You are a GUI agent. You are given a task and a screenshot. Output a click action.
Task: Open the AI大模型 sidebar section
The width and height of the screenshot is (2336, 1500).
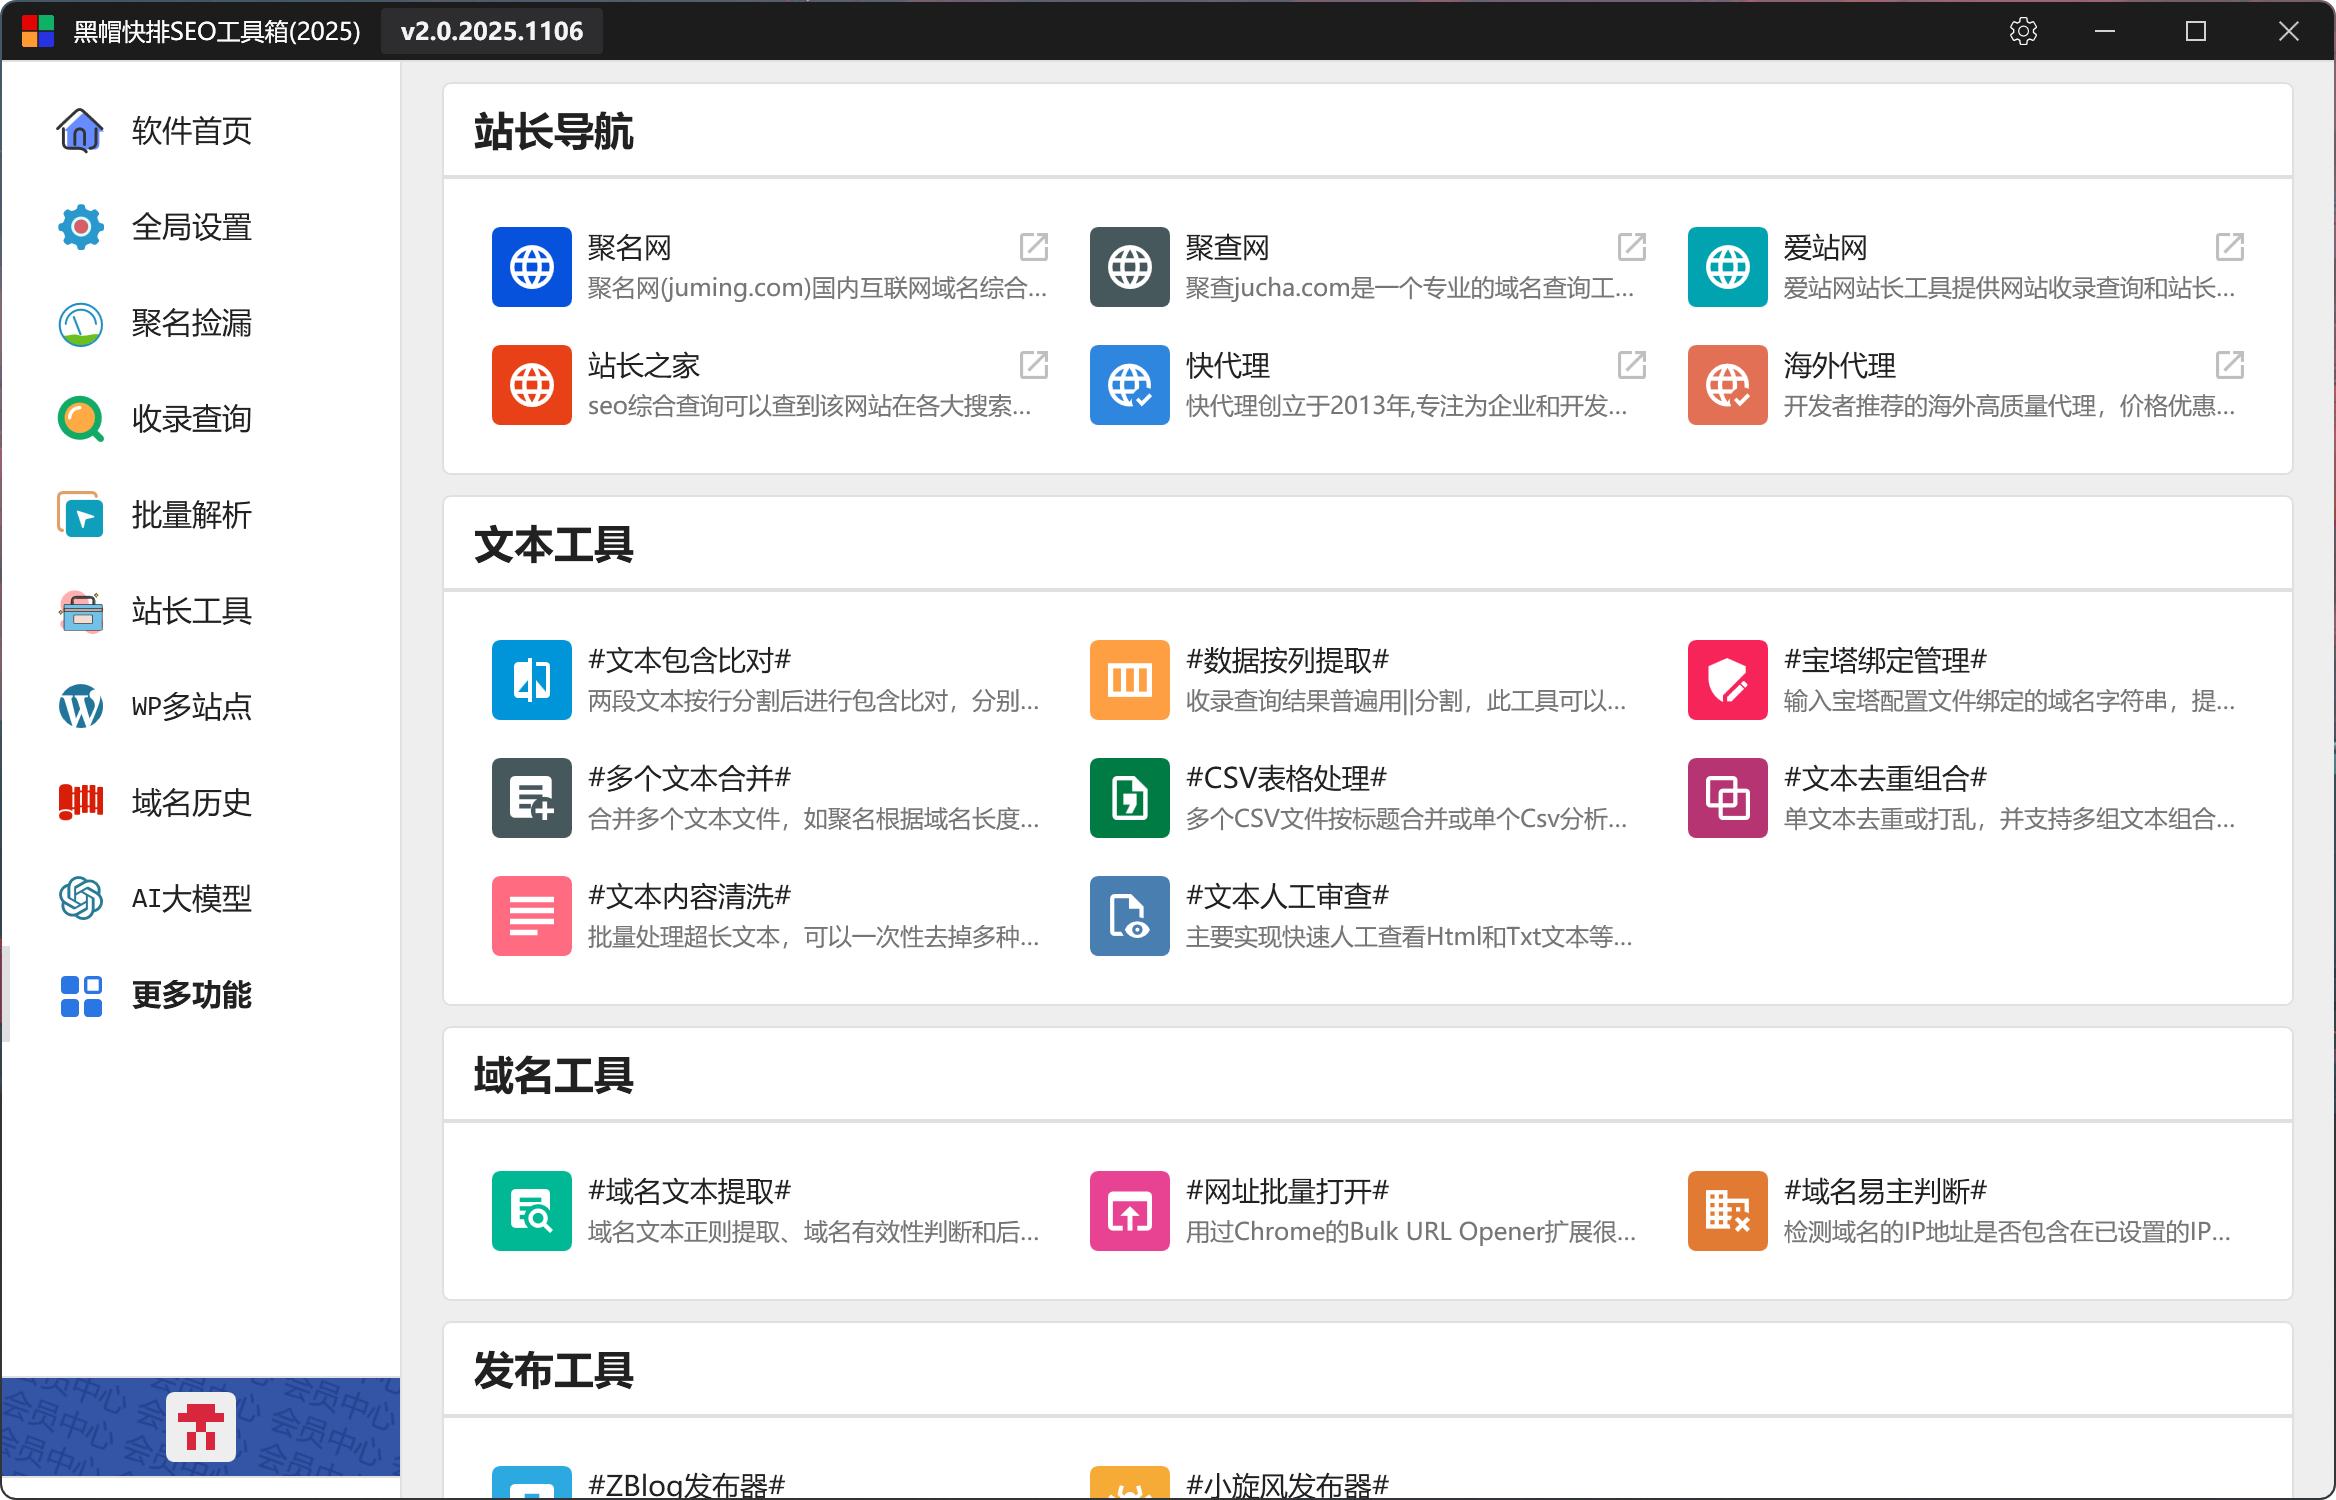tap(190, 899)
